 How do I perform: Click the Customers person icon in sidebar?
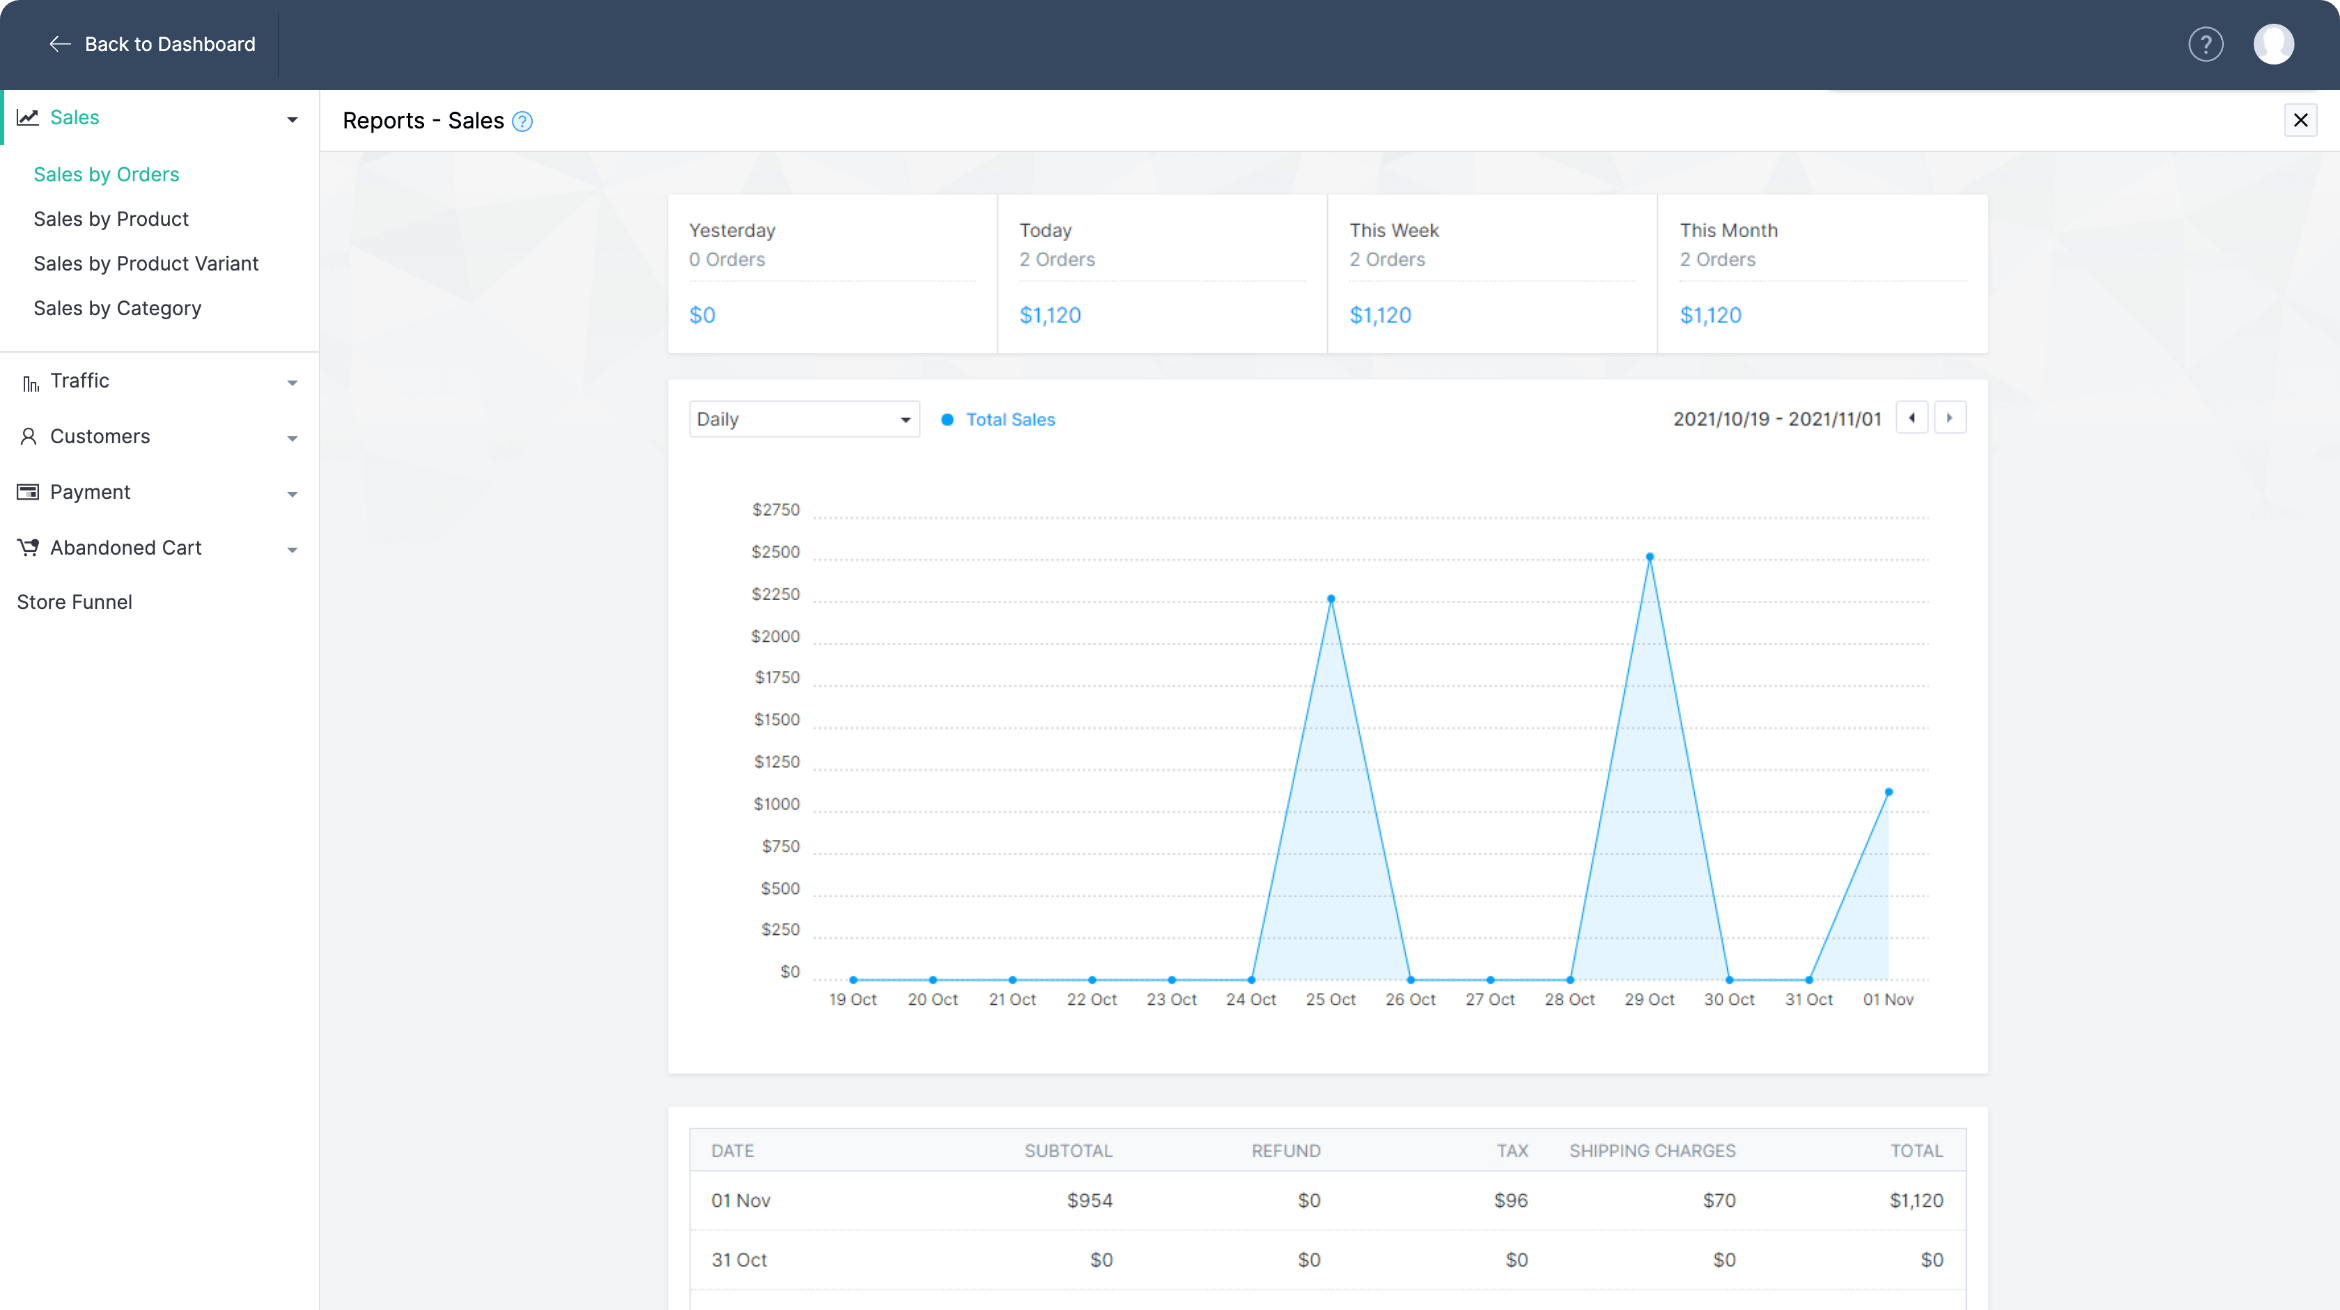28,436
